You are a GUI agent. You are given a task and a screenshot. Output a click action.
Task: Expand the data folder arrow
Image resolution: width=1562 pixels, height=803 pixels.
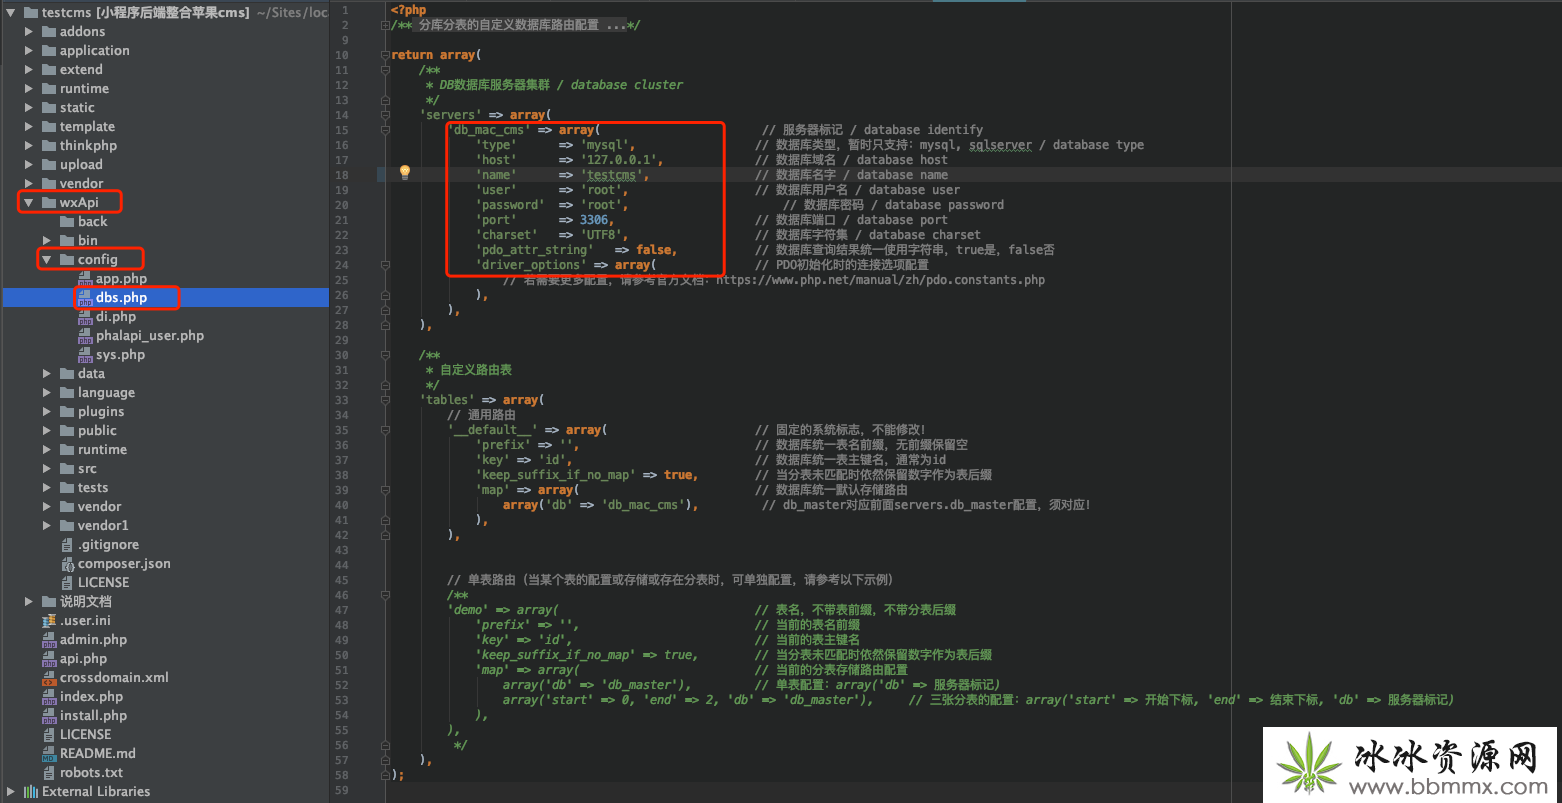point(47,374)
